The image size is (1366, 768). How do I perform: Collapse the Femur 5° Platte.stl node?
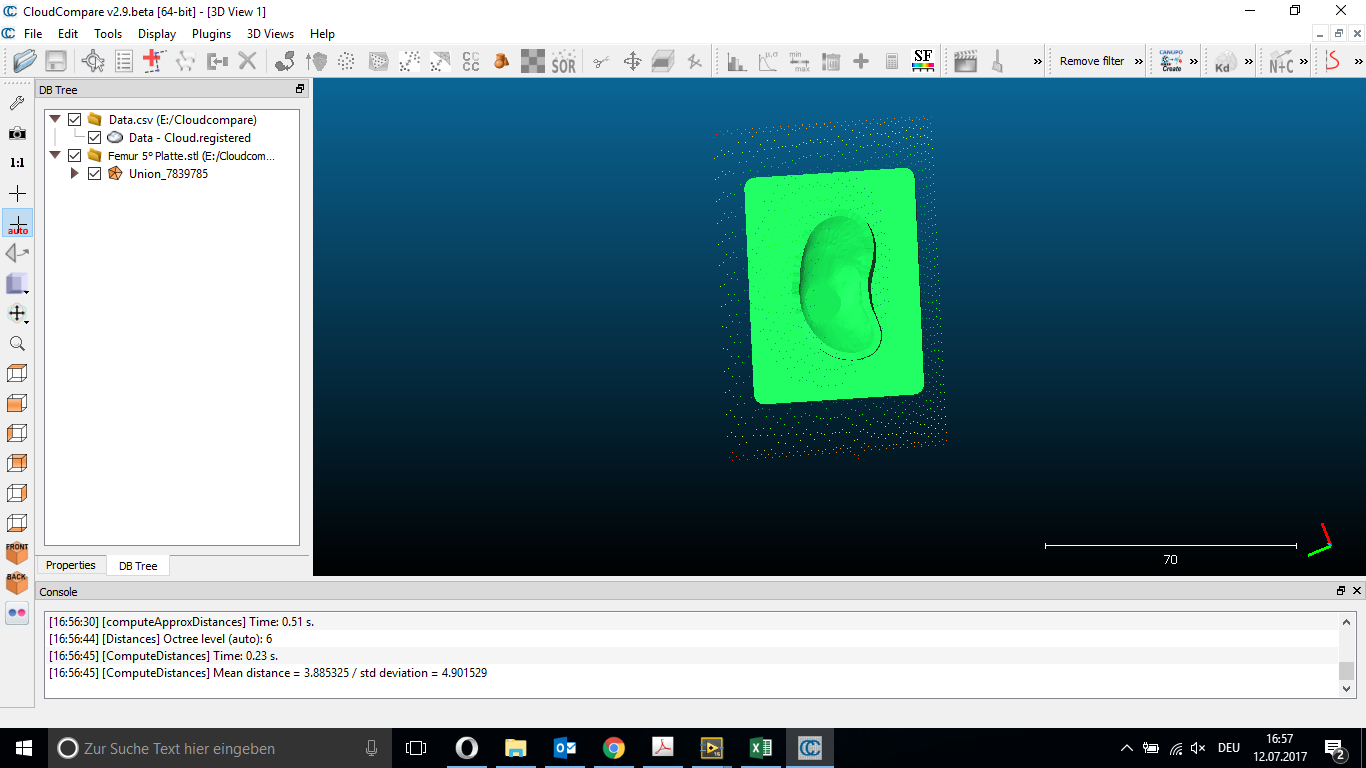(x=55, y=156)
